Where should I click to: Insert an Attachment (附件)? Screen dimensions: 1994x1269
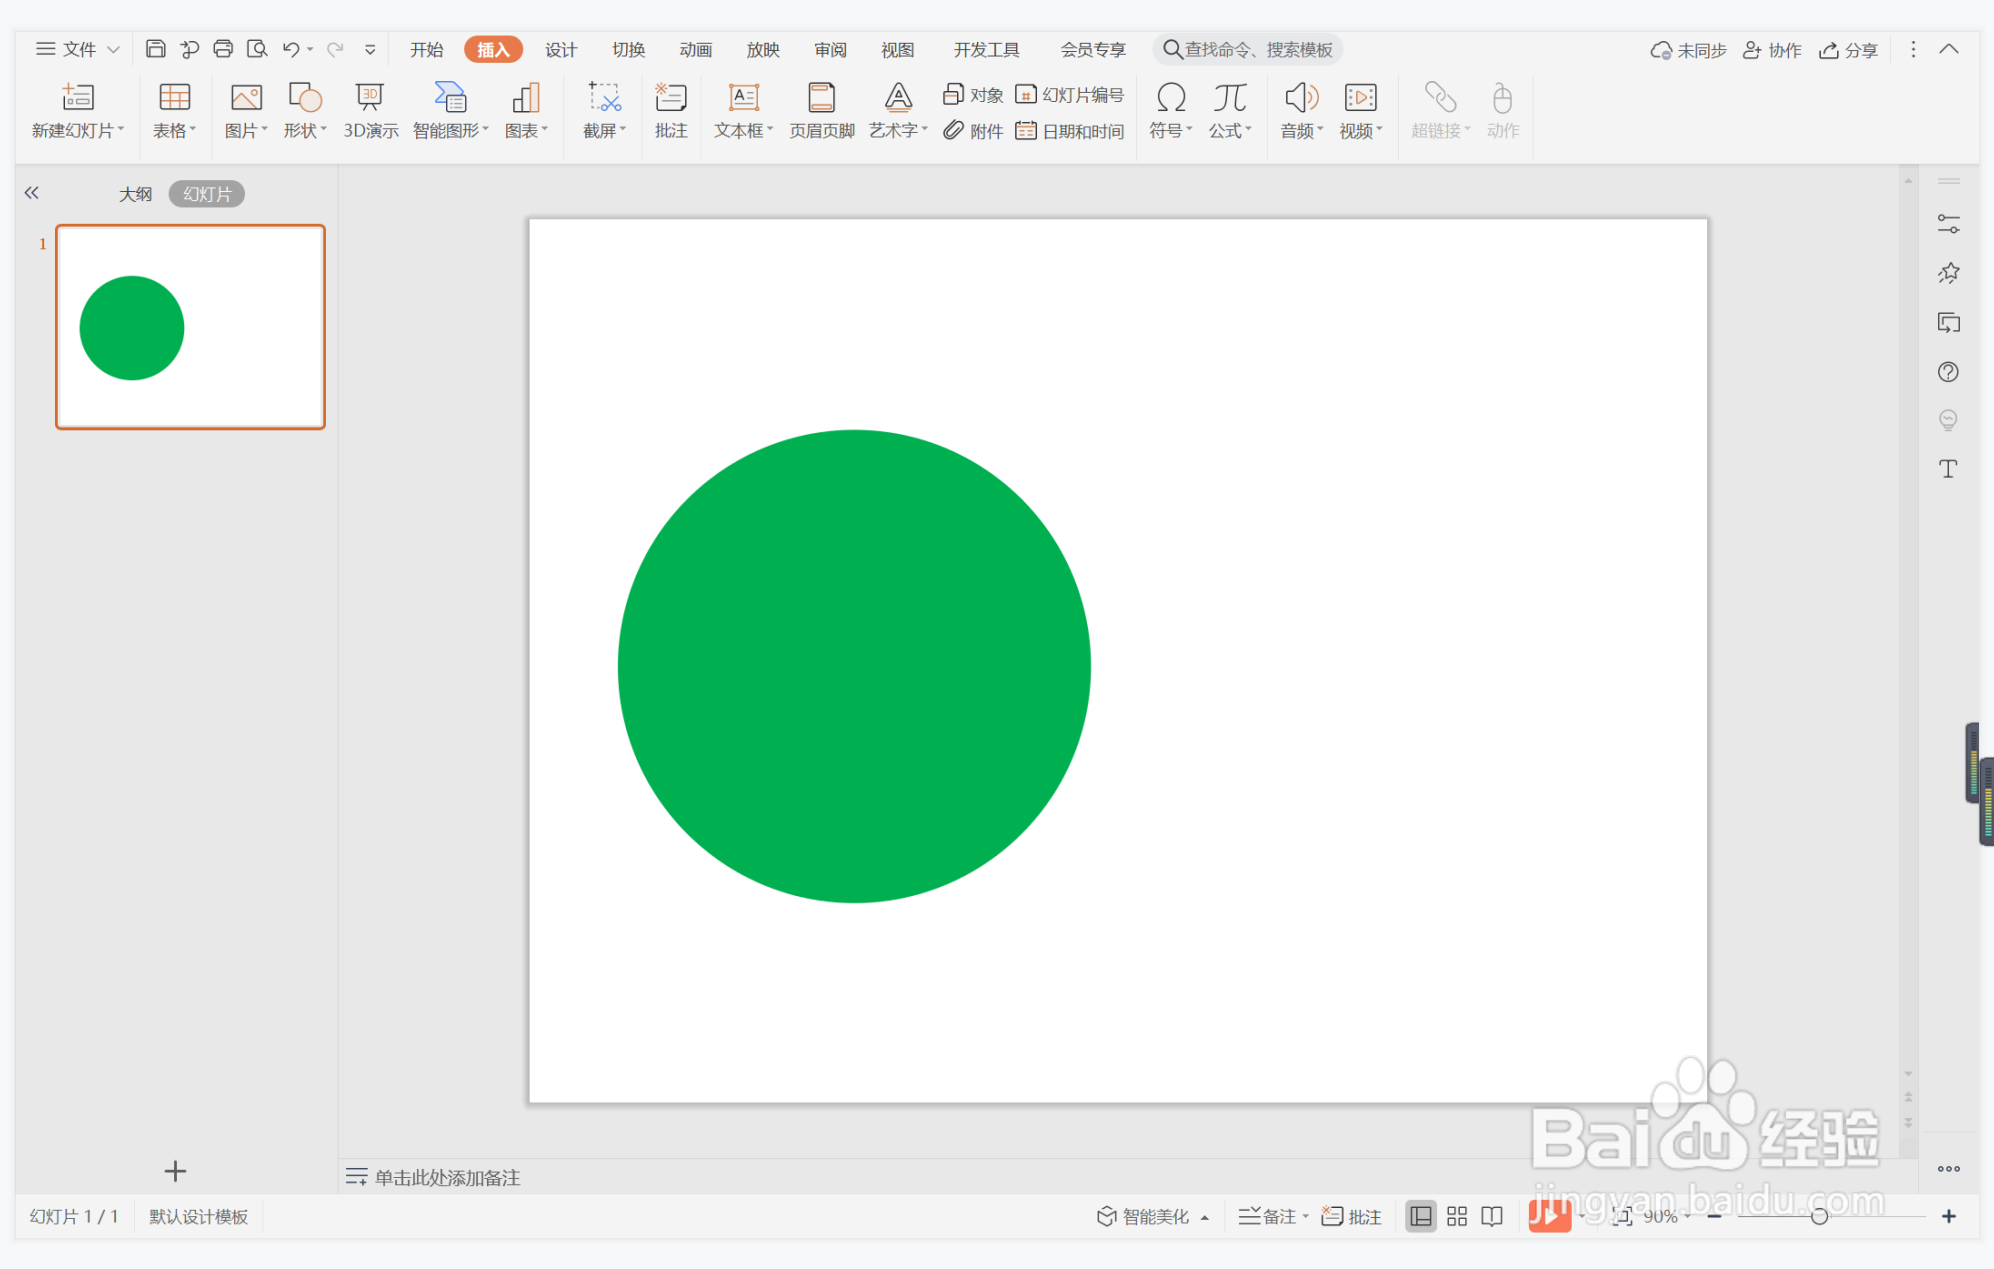click(973, 131)
